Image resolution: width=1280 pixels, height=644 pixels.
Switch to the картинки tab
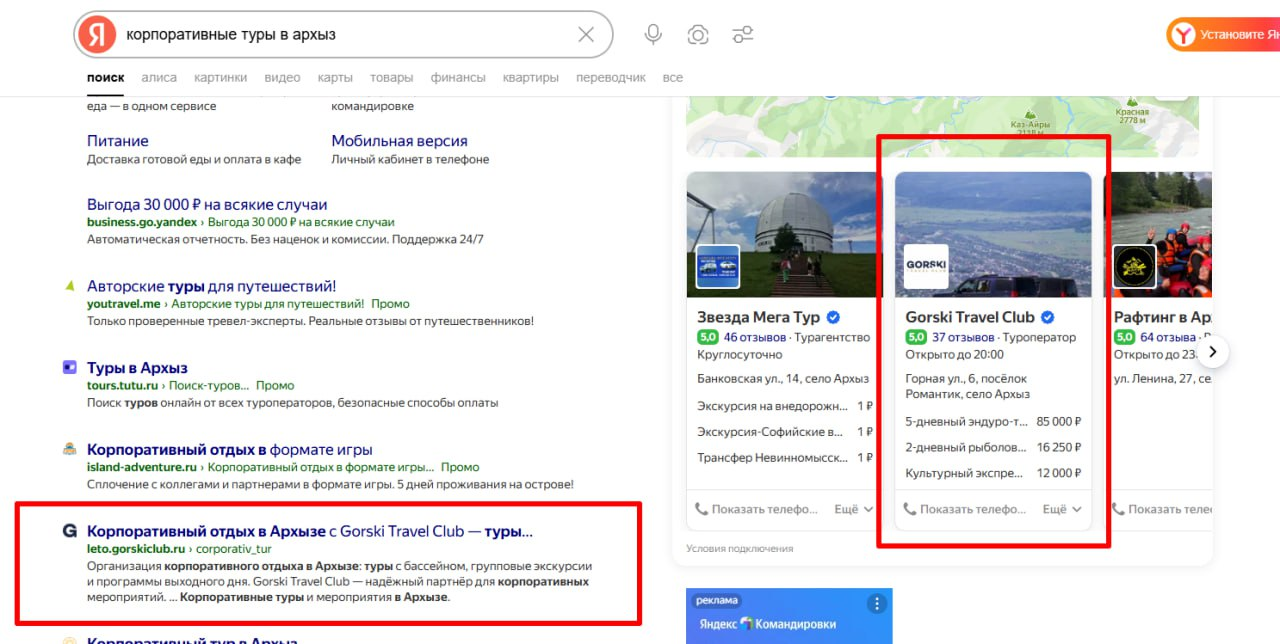tap(220, 77)
